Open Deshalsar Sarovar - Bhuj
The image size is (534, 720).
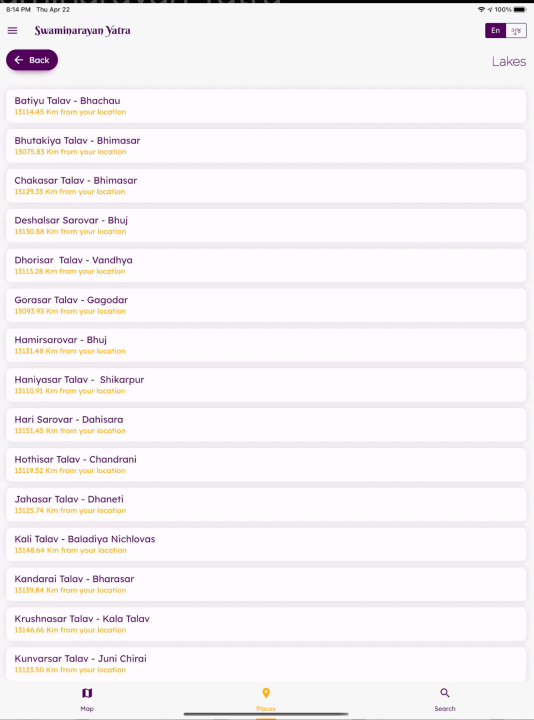point(266,225)
